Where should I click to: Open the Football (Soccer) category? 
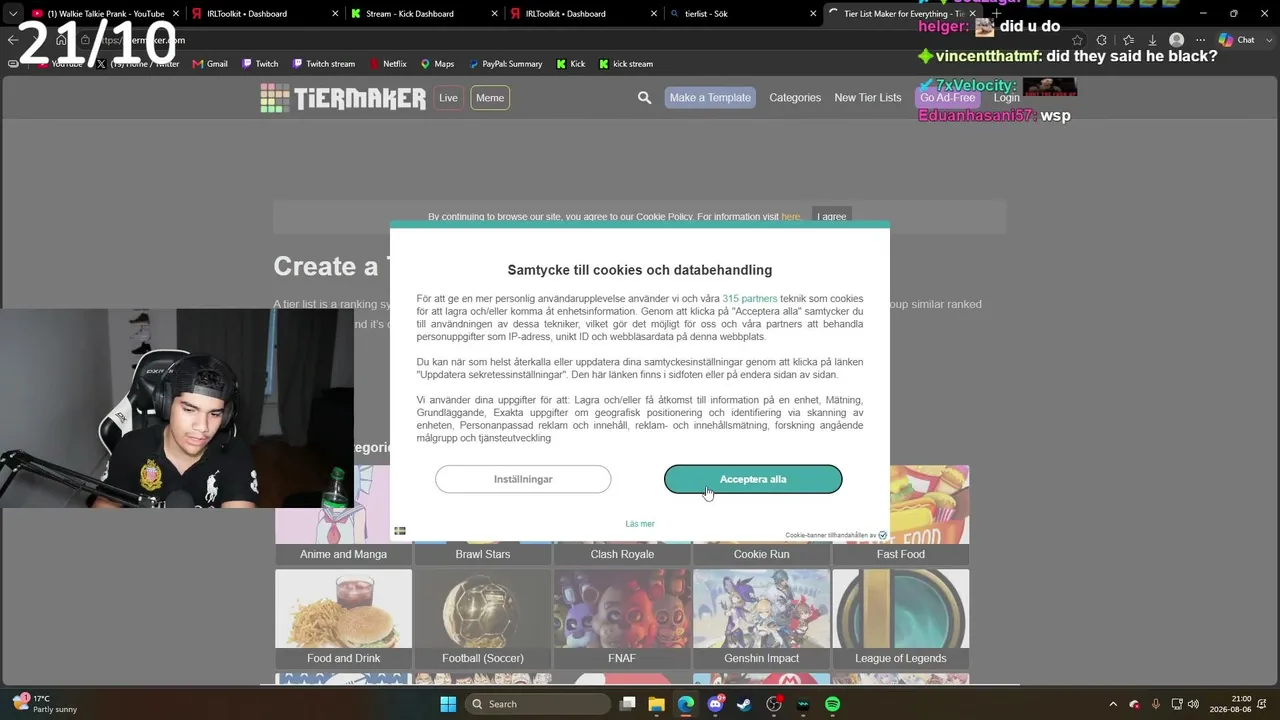pyautogui.click(x=483, y=618)
